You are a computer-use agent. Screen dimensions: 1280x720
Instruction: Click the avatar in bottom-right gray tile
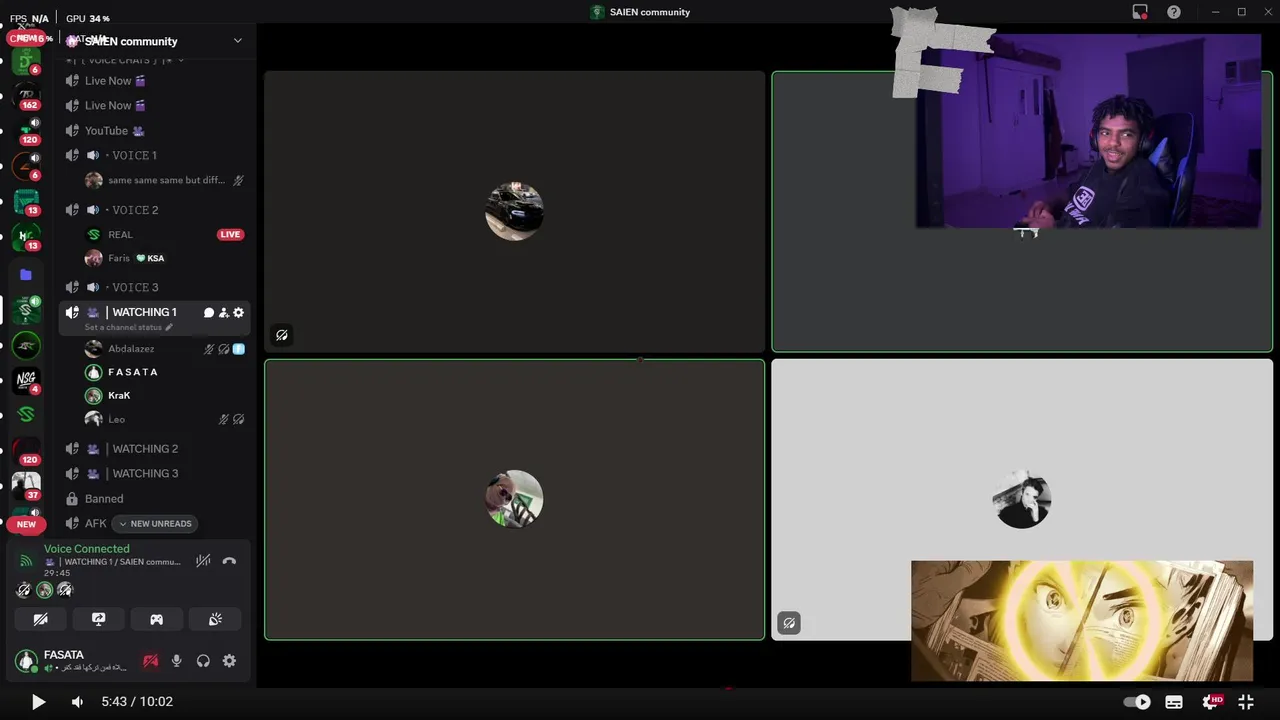[x=1022, y=499]
